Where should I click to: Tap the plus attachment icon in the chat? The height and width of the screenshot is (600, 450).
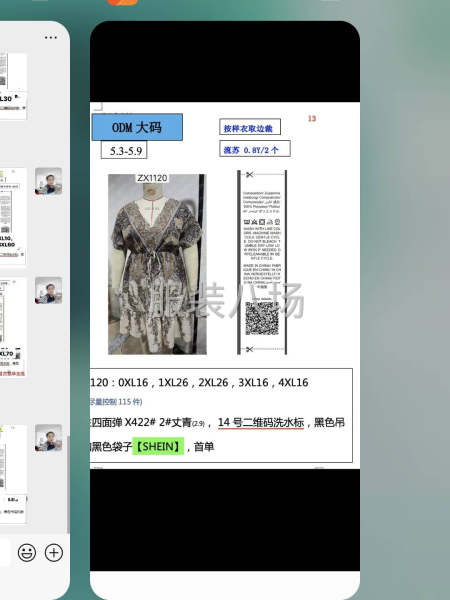(x=54, y=553)
